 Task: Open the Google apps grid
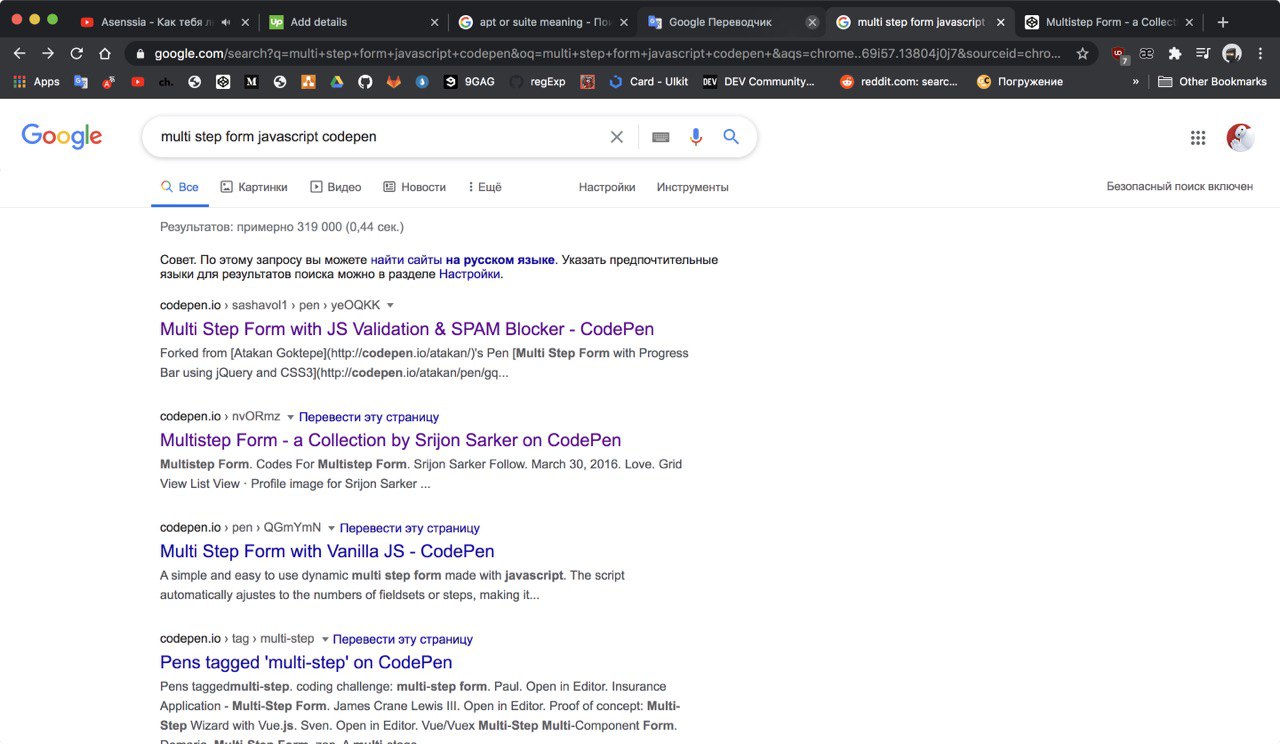click(x=1198, y=138)
